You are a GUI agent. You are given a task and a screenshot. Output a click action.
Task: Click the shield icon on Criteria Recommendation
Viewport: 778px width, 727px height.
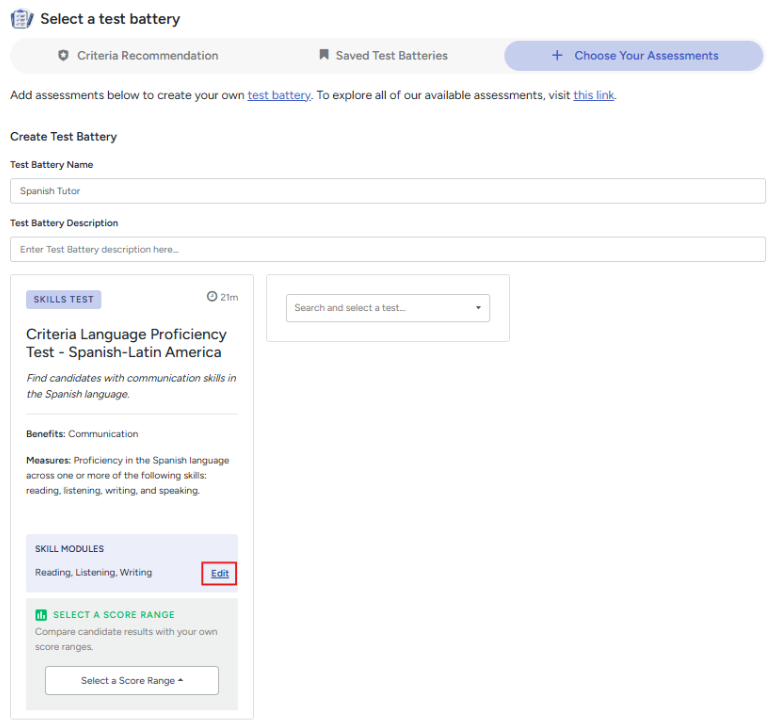point(63,56)
